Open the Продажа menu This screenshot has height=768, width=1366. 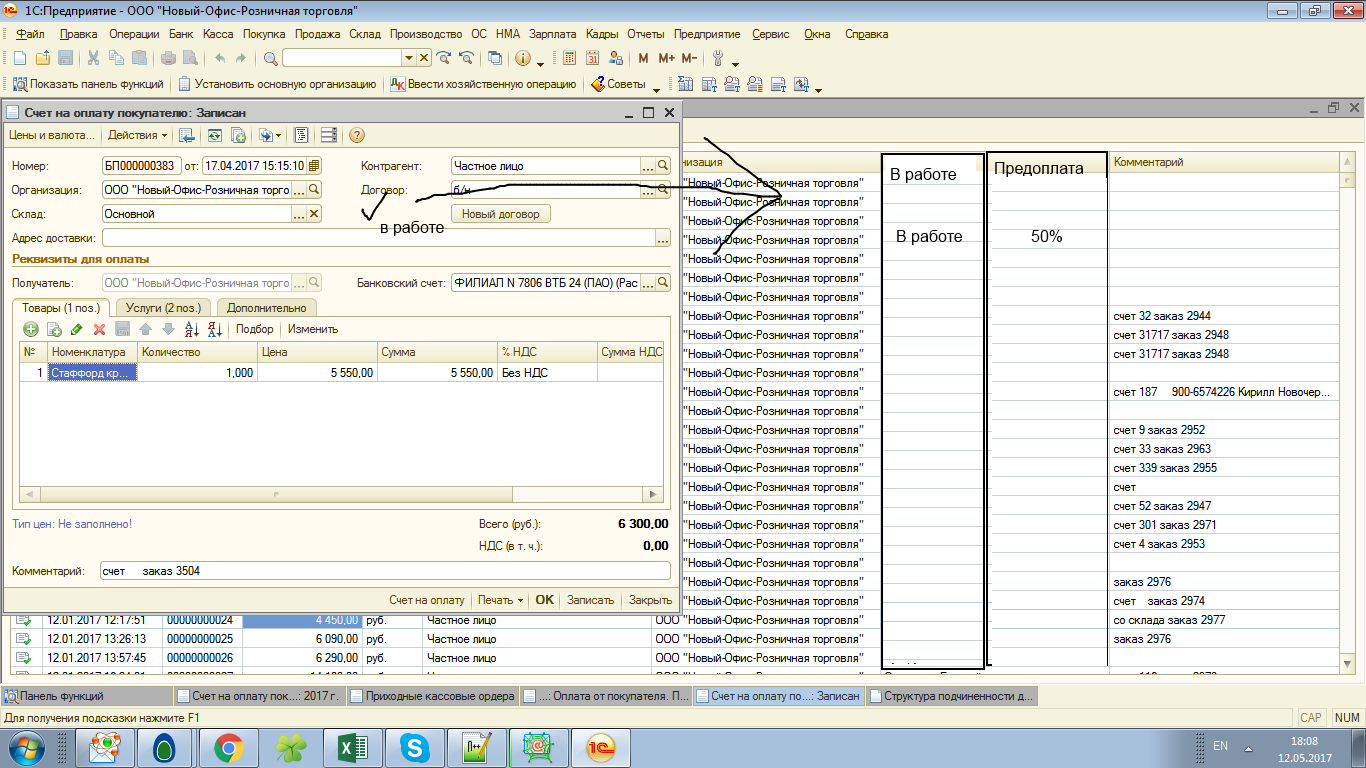(318, 34)
